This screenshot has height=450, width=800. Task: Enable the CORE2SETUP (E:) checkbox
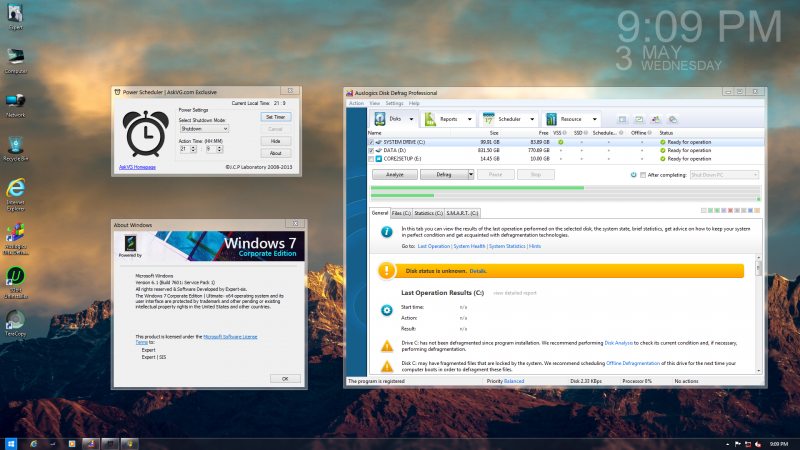coord(371,159)
